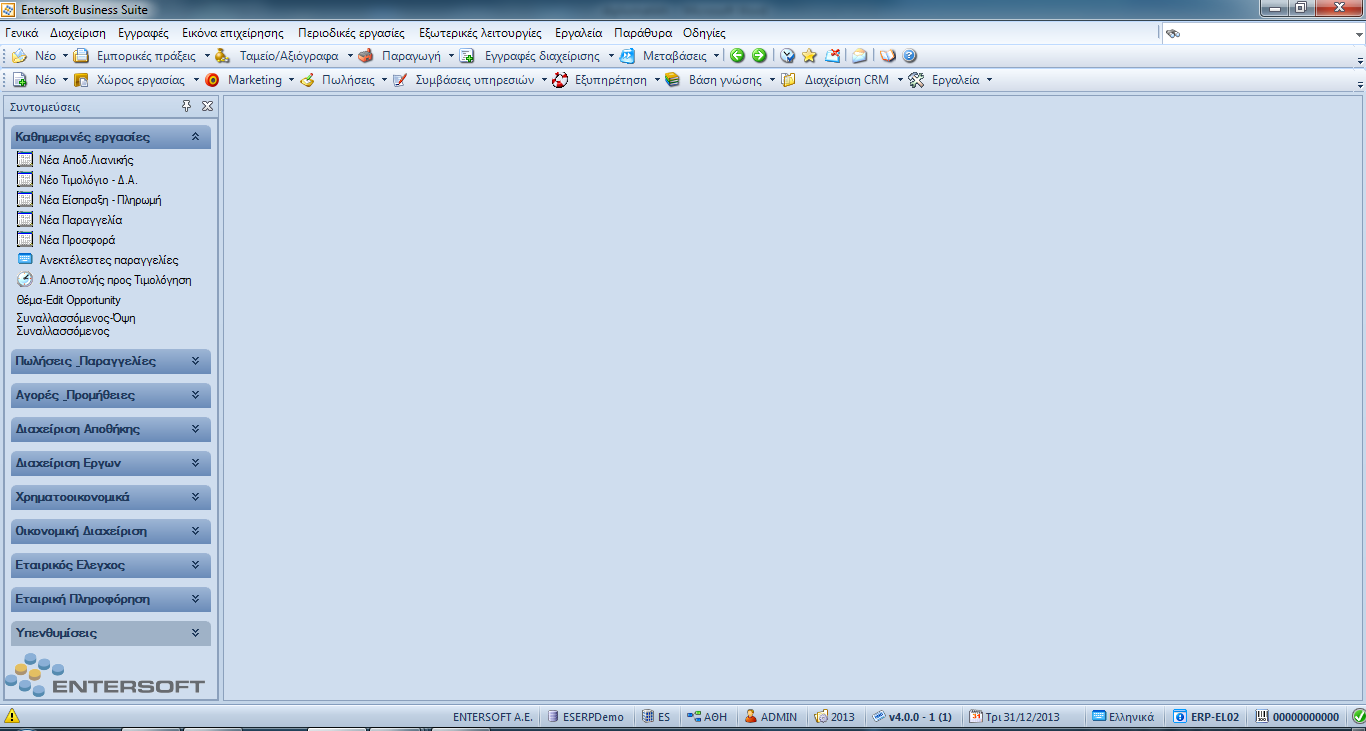Viewport: 1366px width, 731px height.
Task: Open dropdown arrow next to Εμπορικές πράξεις
Action: point(208,56)
